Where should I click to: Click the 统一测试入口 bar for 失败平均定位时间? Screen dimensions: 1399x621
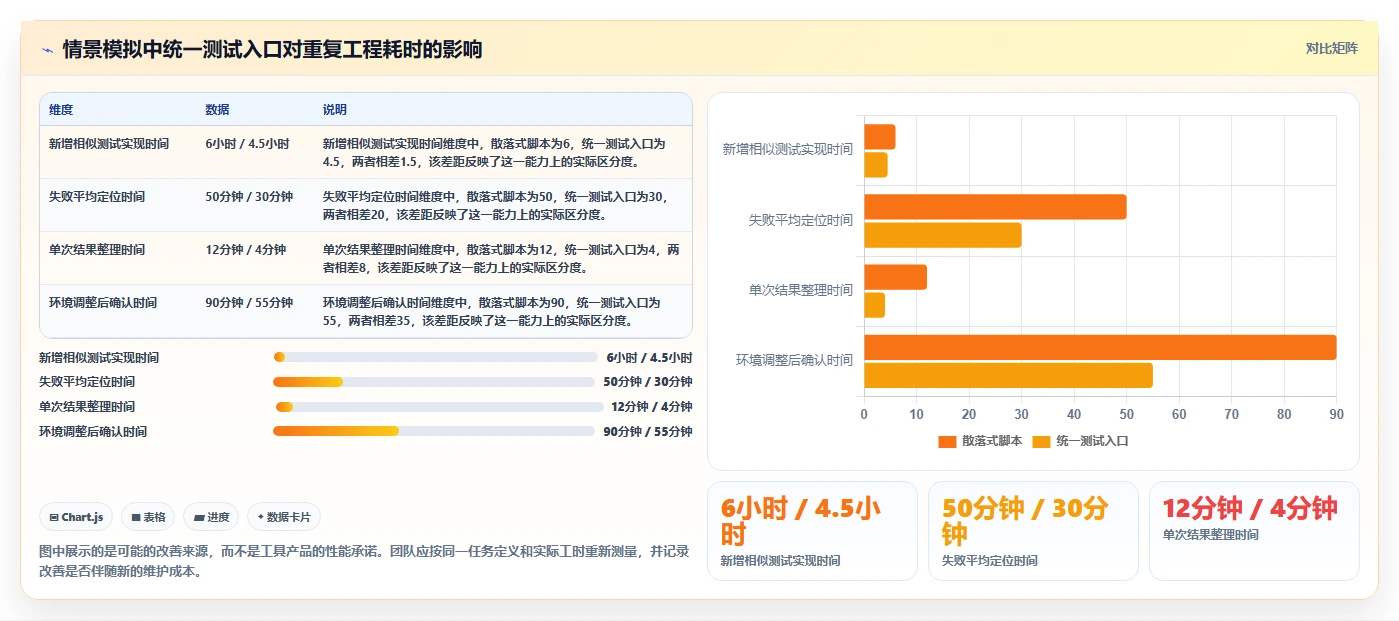(x=943, y=235)
